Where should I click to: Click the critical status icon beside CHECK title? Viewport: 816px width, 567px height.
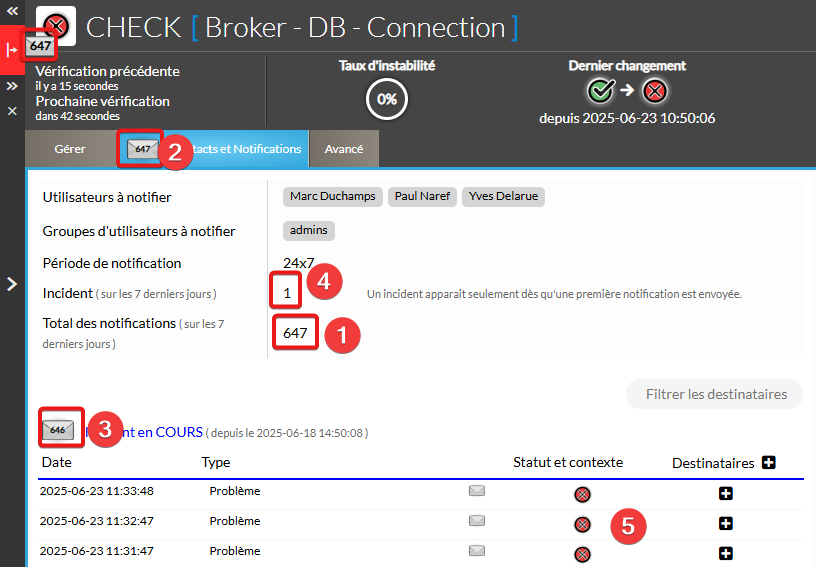56,25
